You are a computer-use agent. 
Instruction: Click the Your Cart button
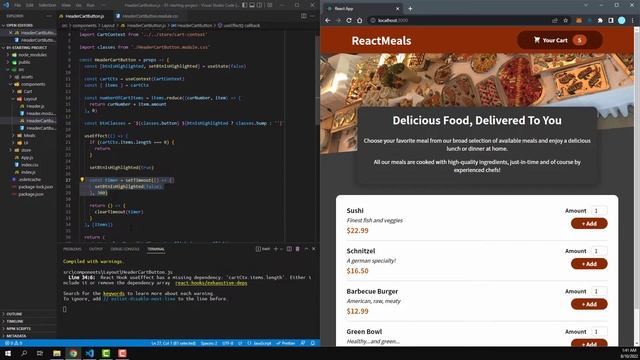click(x=560, y=40)
